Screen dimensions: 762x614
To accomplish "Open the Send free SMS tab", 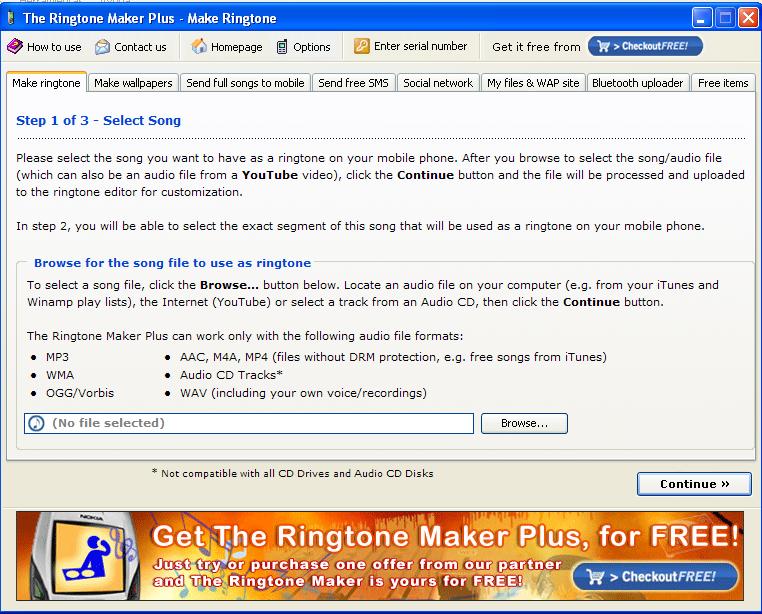I will (353, 83).
